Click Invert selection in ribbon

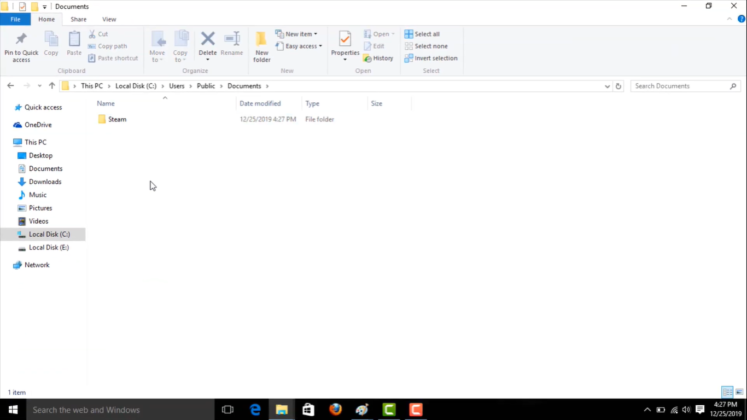tap(430, 58)
